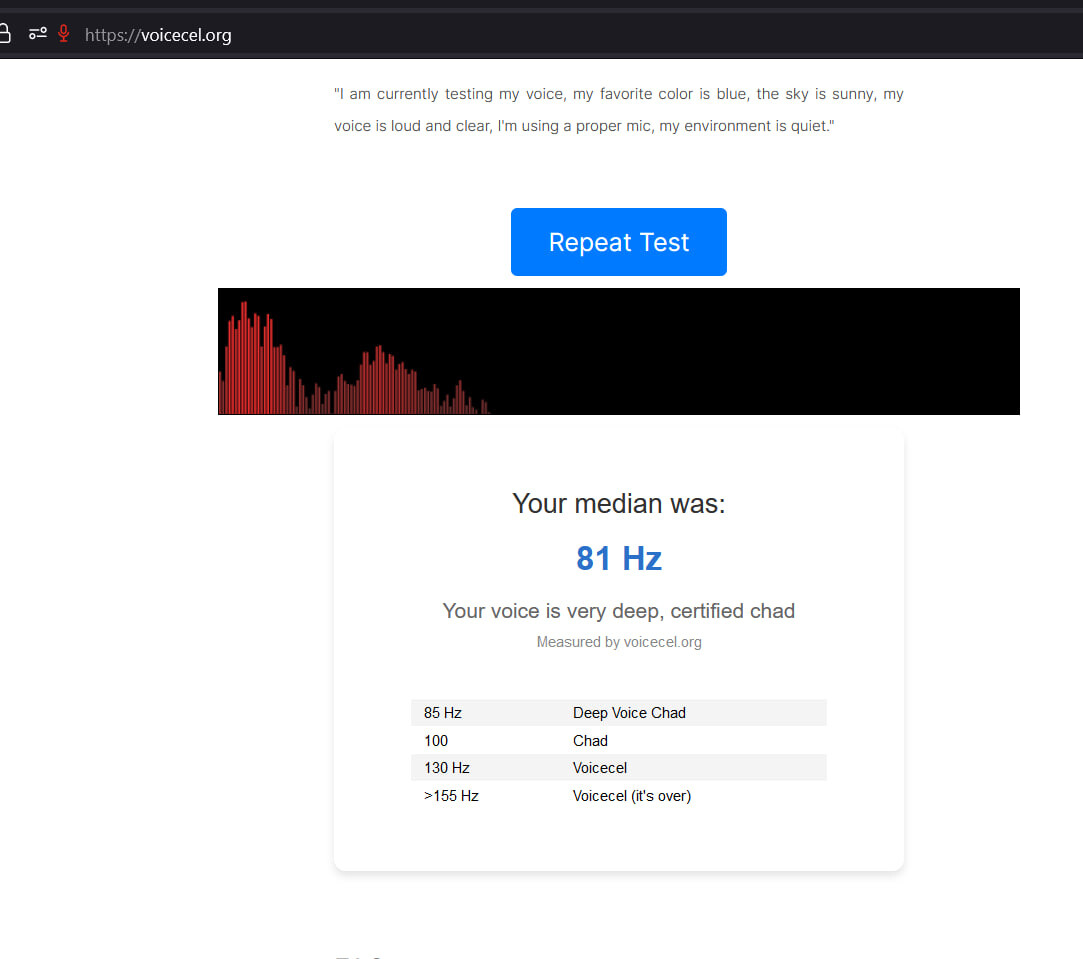The width and height of the screenshot is (1083, 959).
Task: Click "Your voice is very deep" message
Action: click(x=618, y=611)
